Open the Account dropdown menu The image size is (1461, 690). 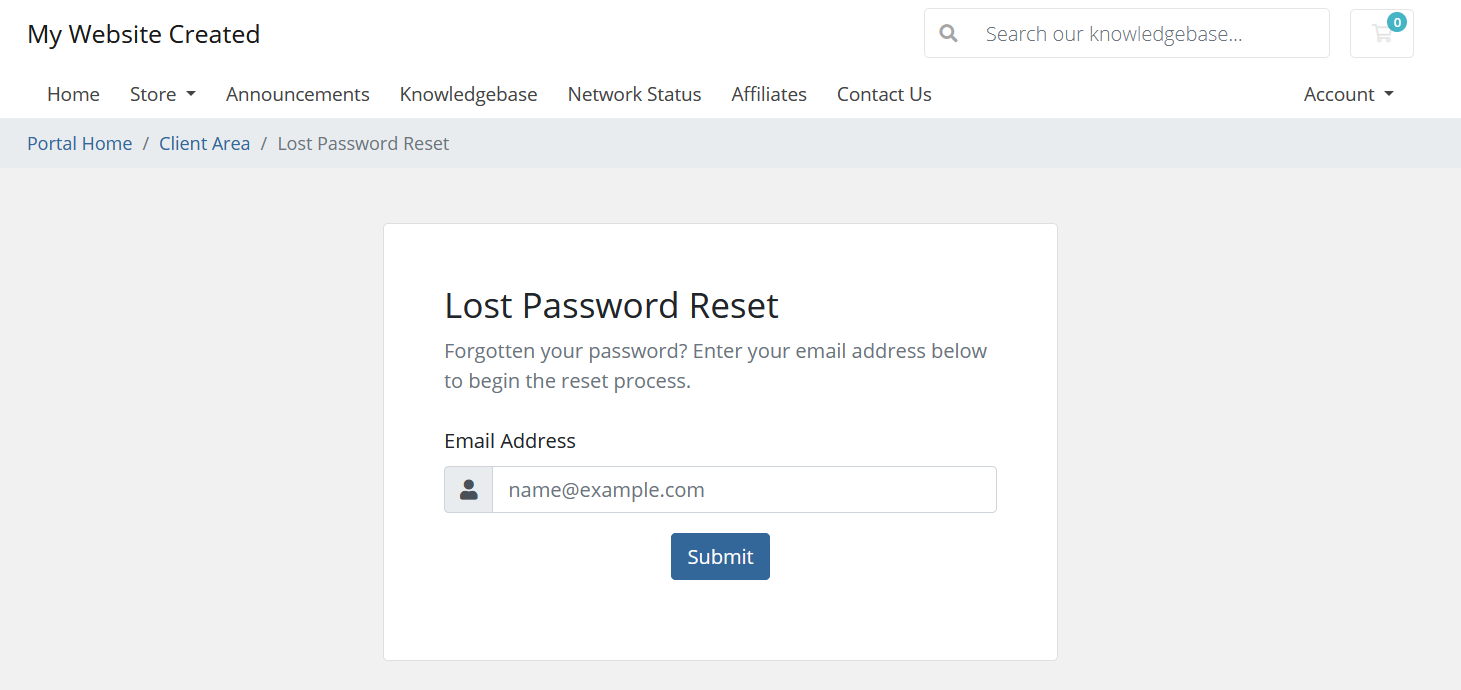tap(1348, 94)
